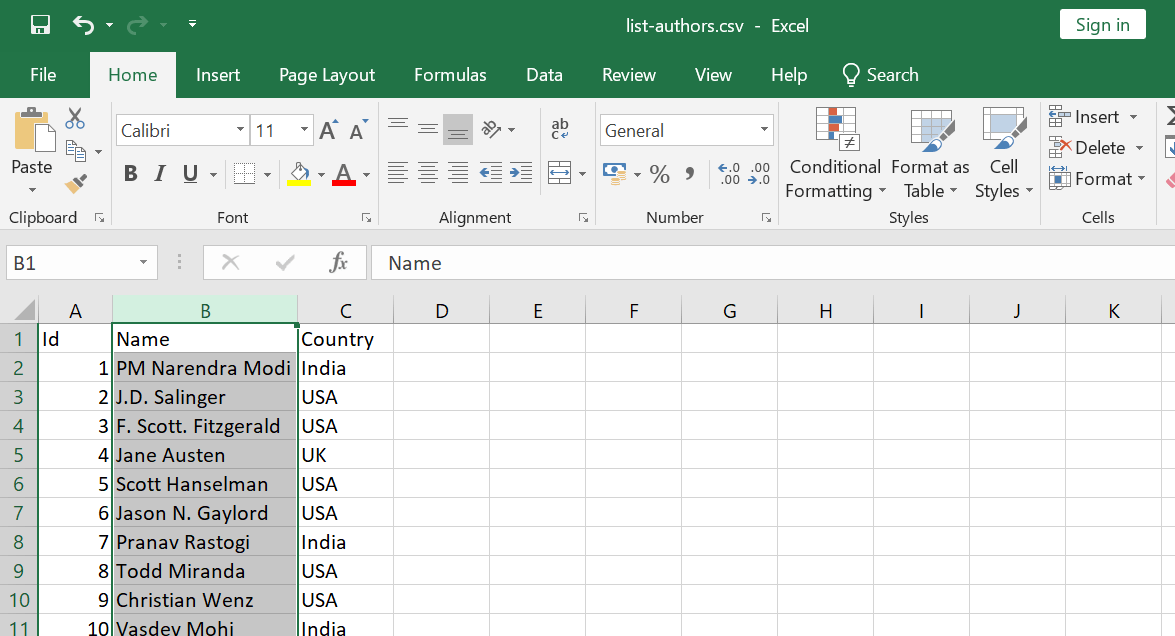Apply Strikethrough... select the Format Painter icon
The height and width of the screenshot is (636, 1175).
click(x=74, y=184)
